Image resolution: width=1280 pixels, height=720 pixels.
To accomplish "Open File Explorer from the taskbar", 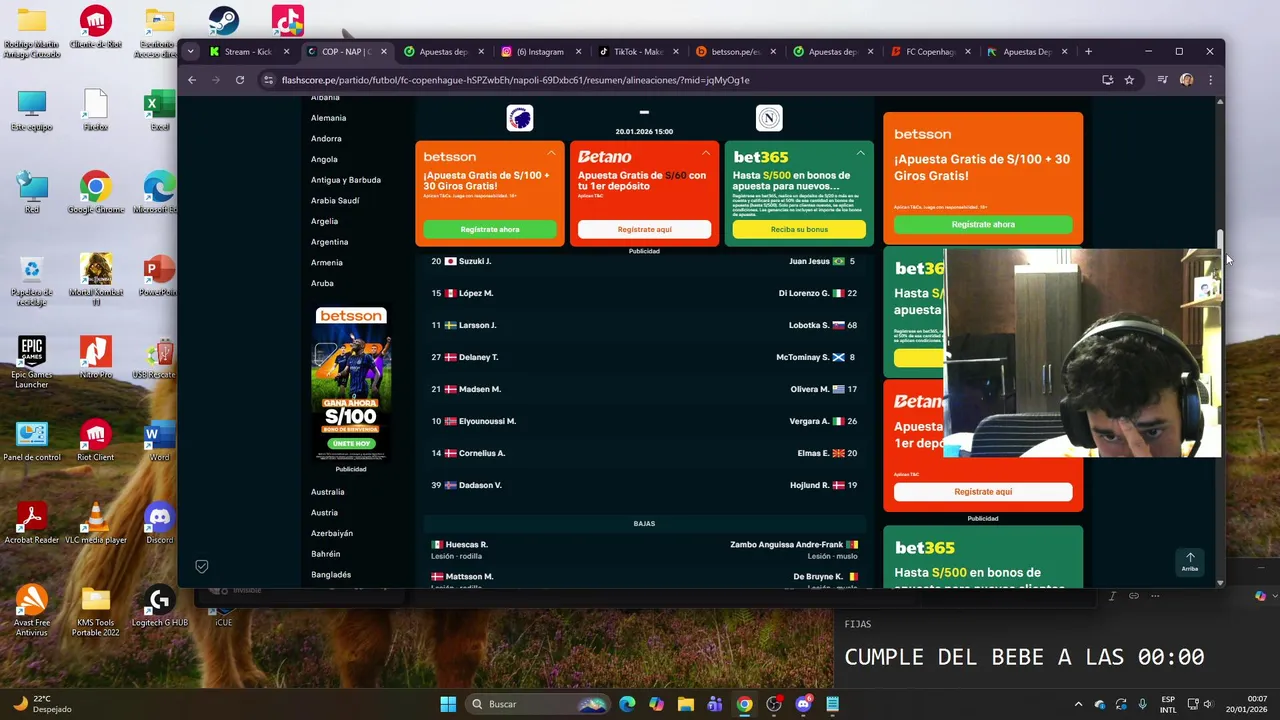I will (x=686, y=704).
